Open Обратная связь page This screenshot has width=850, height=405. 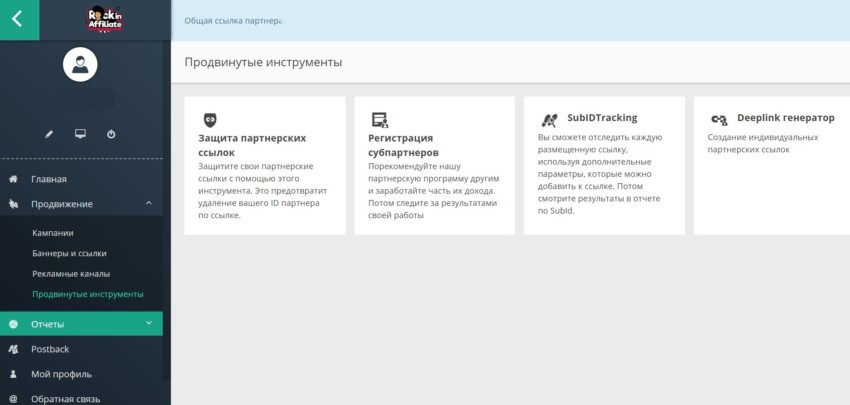(x=66, y=399)
